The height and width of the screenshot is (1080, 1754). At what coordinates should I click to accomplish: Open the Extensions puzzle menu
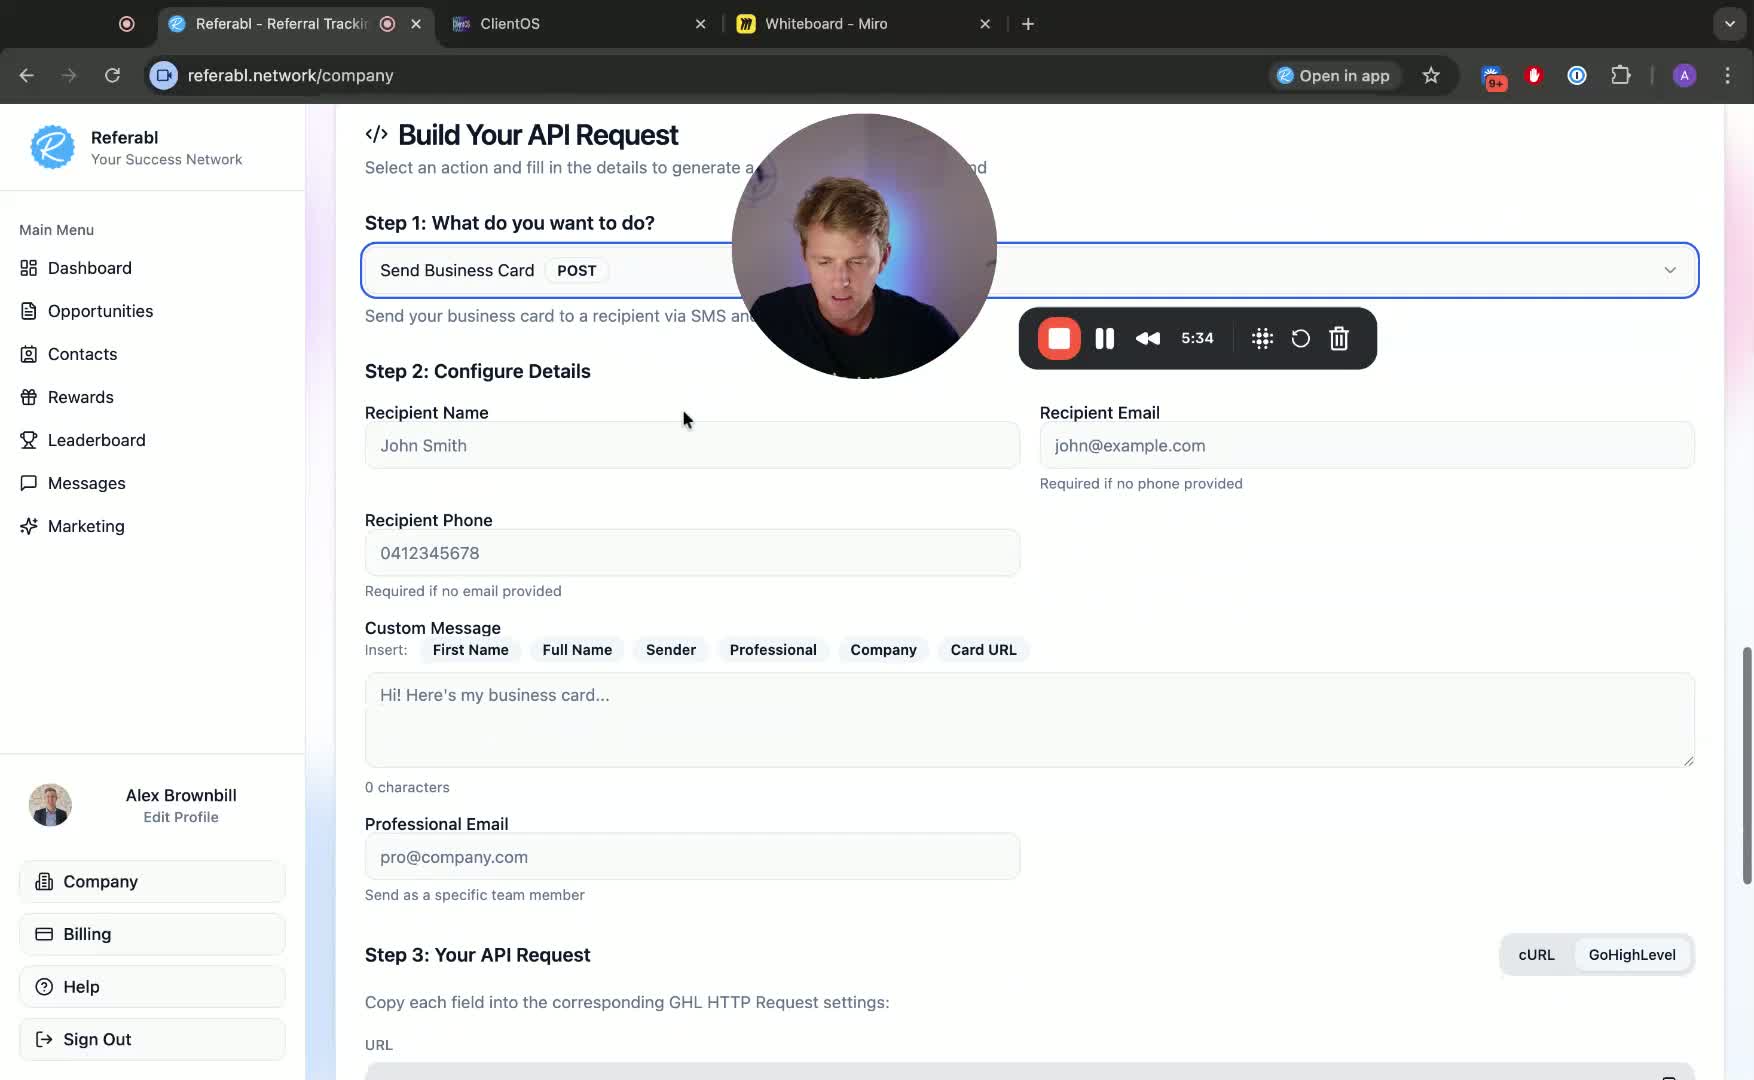click(1620, 75)
